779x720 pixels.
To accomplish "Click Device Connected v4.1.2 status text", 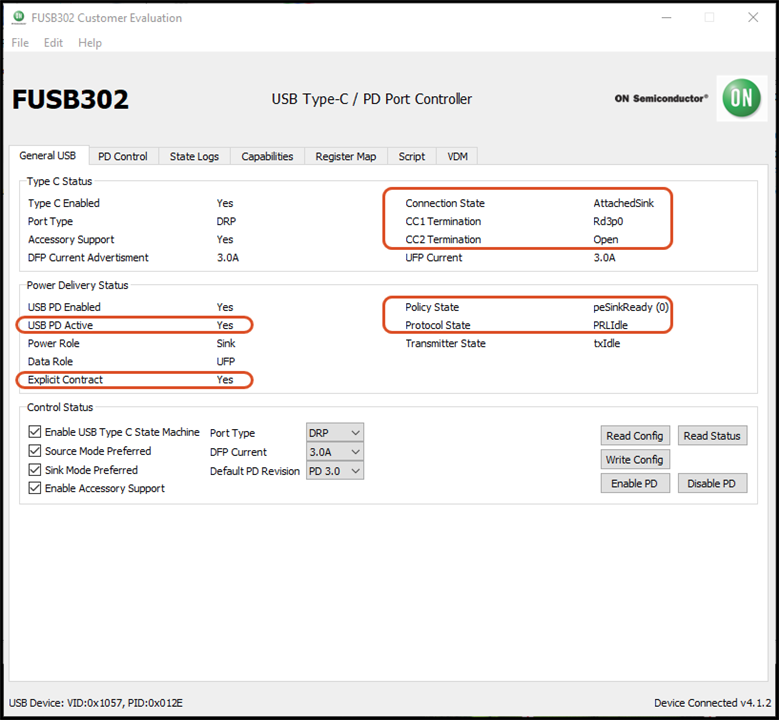I will [x=712, y=703].
